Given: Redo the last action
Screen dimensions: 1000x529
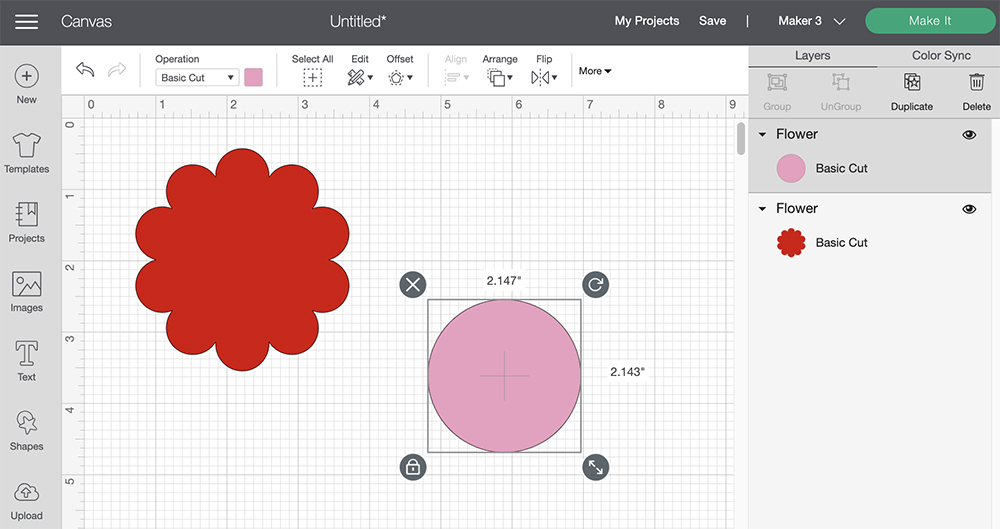Looking at the screenshot, I should click(x=117, y=69).
